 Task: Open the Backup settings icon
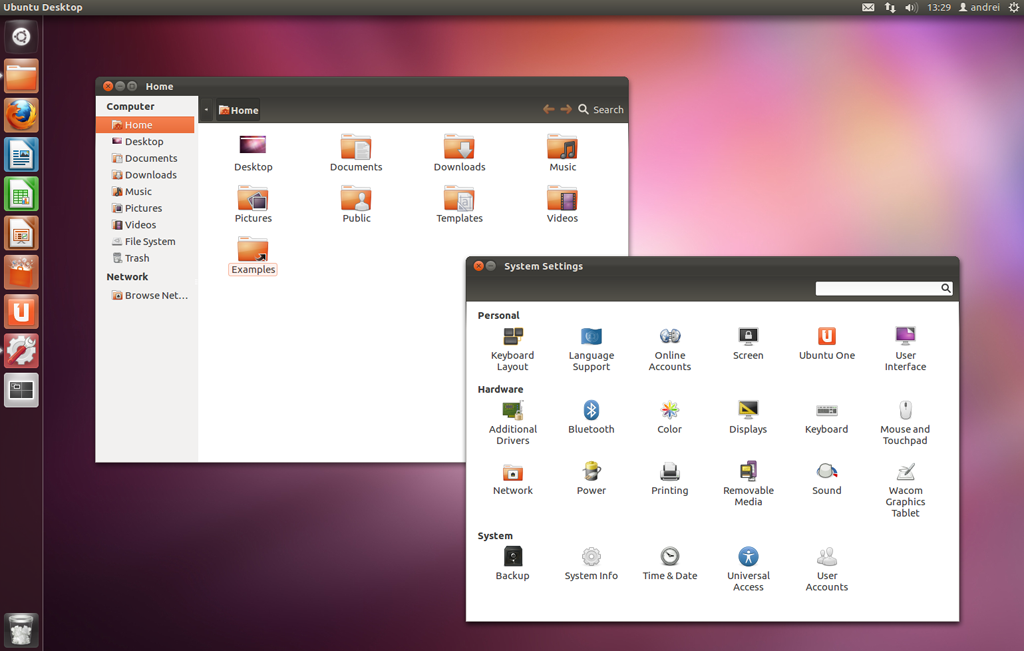(x=512, y=557)
